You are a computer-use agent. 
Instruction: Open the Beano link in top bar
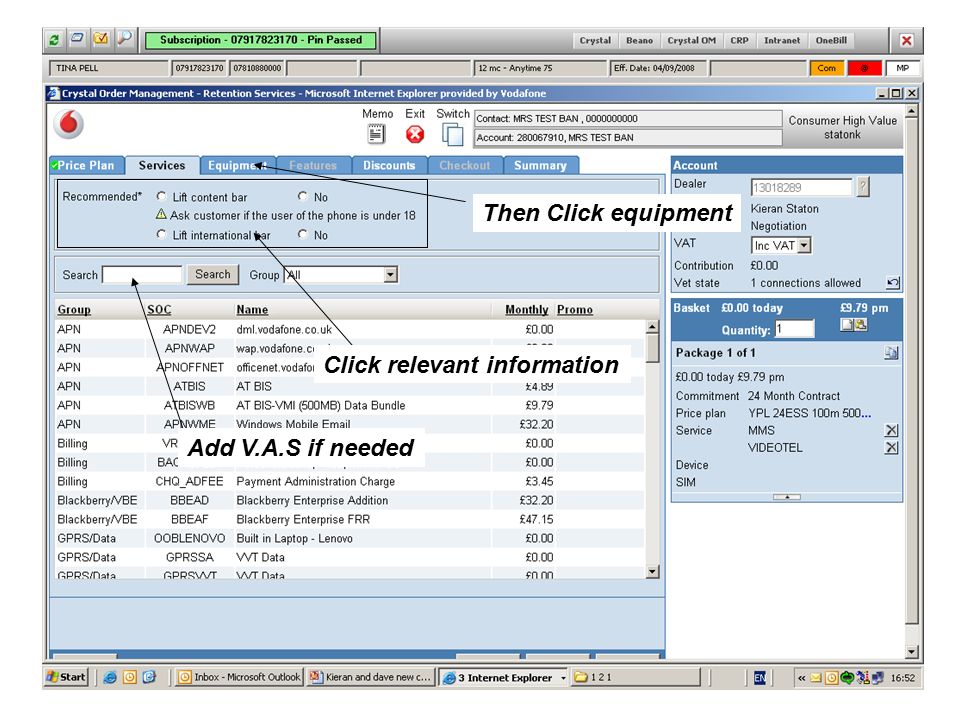point(639,40)
